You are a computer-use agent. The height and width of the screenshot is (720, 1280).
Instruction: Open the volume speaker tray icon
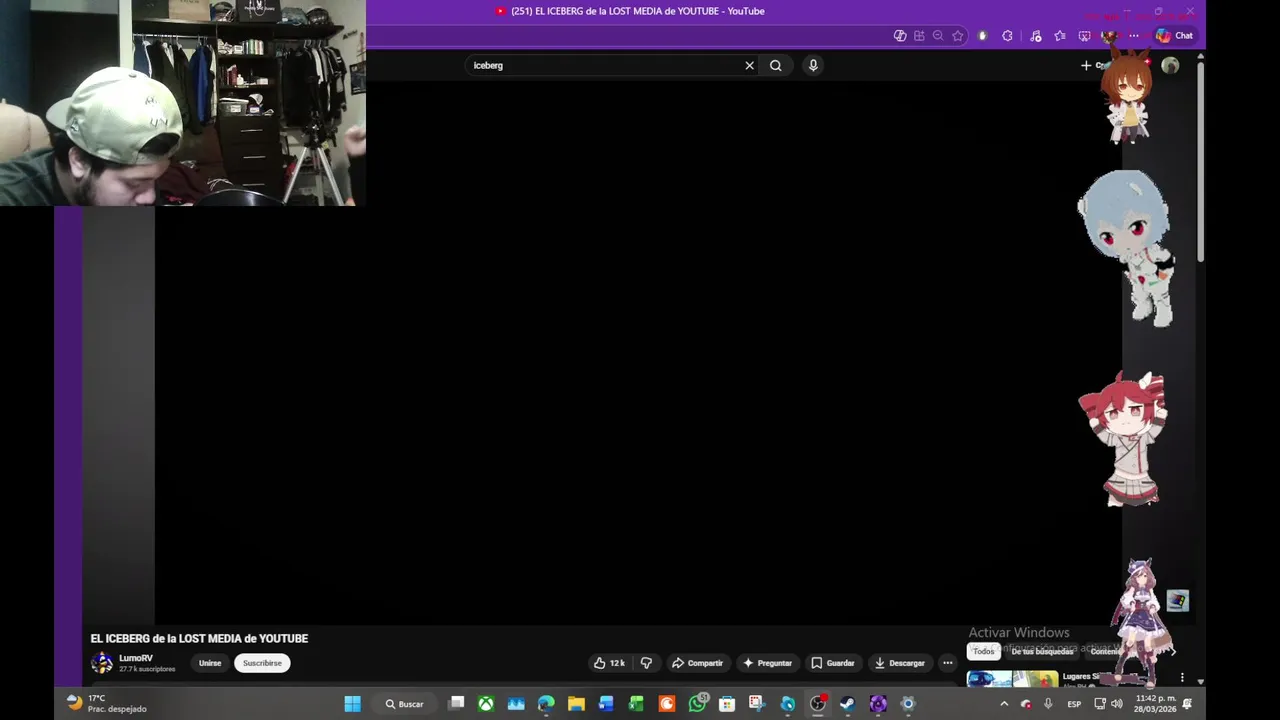click(1119, 704)
